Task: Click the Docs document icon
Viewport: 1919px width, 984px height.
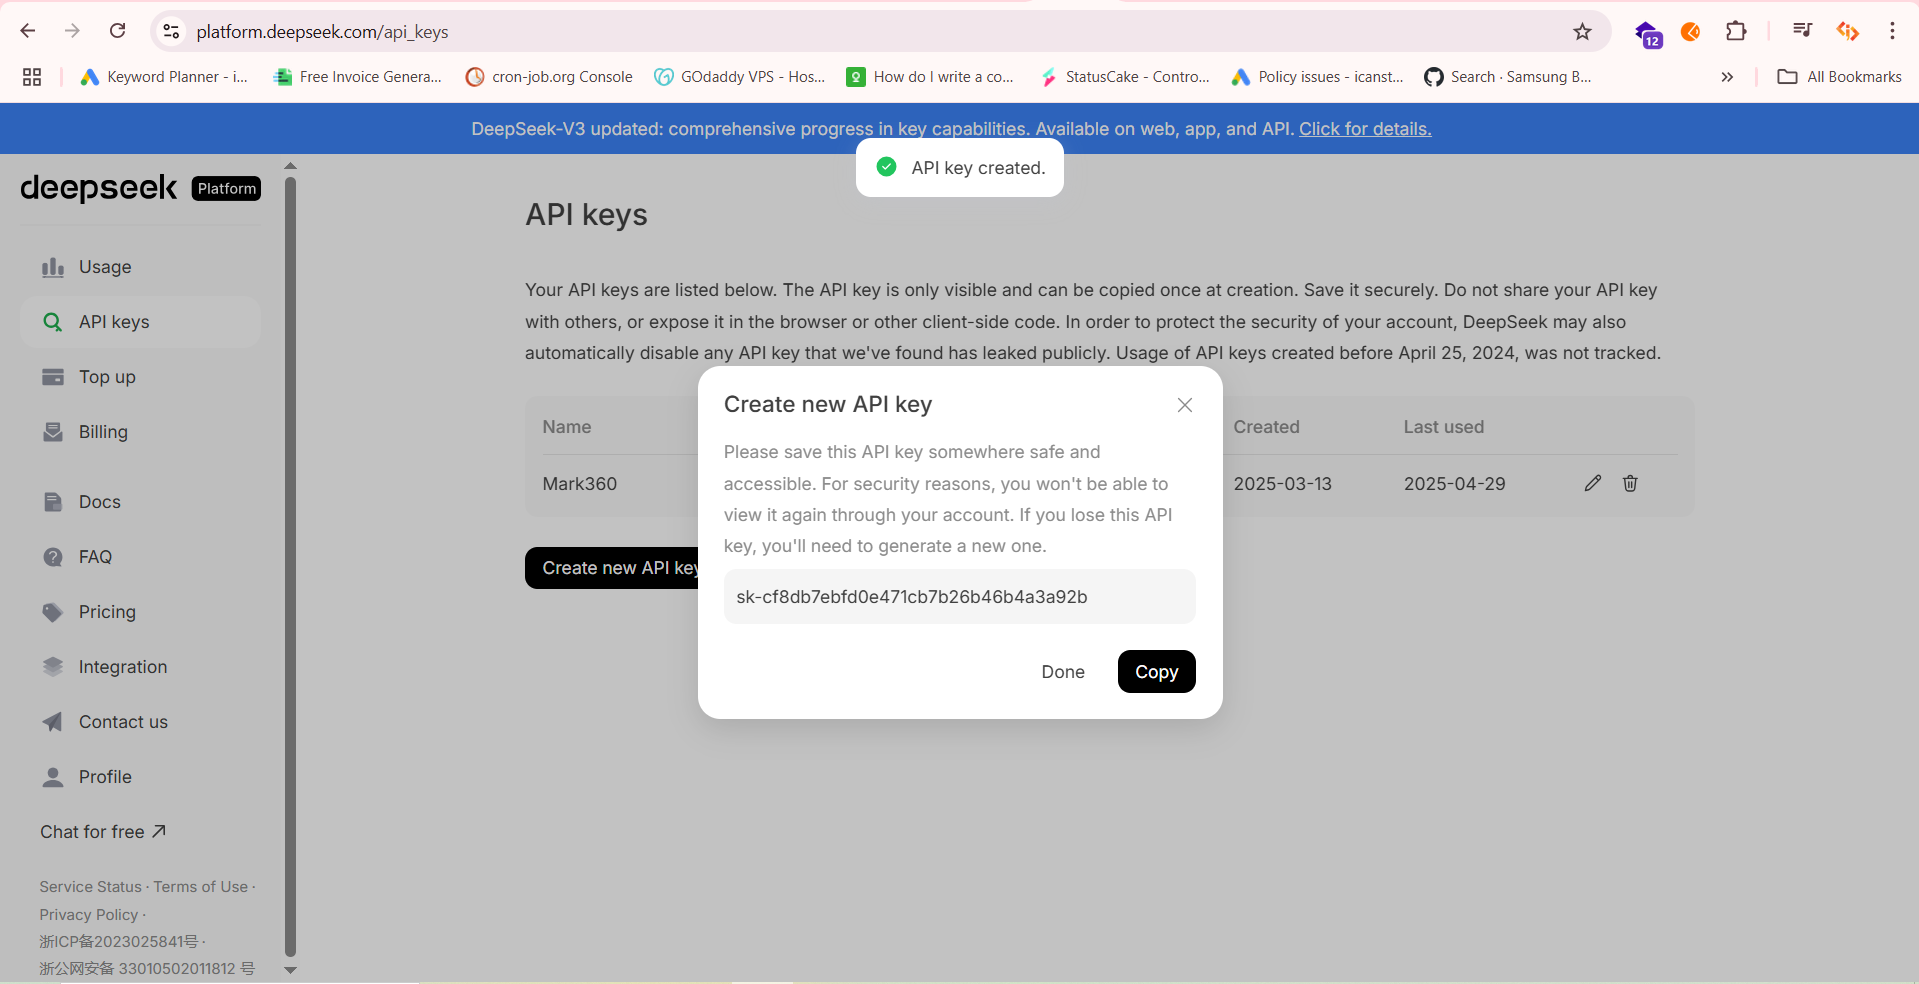Action: click(x=53, y=502)
